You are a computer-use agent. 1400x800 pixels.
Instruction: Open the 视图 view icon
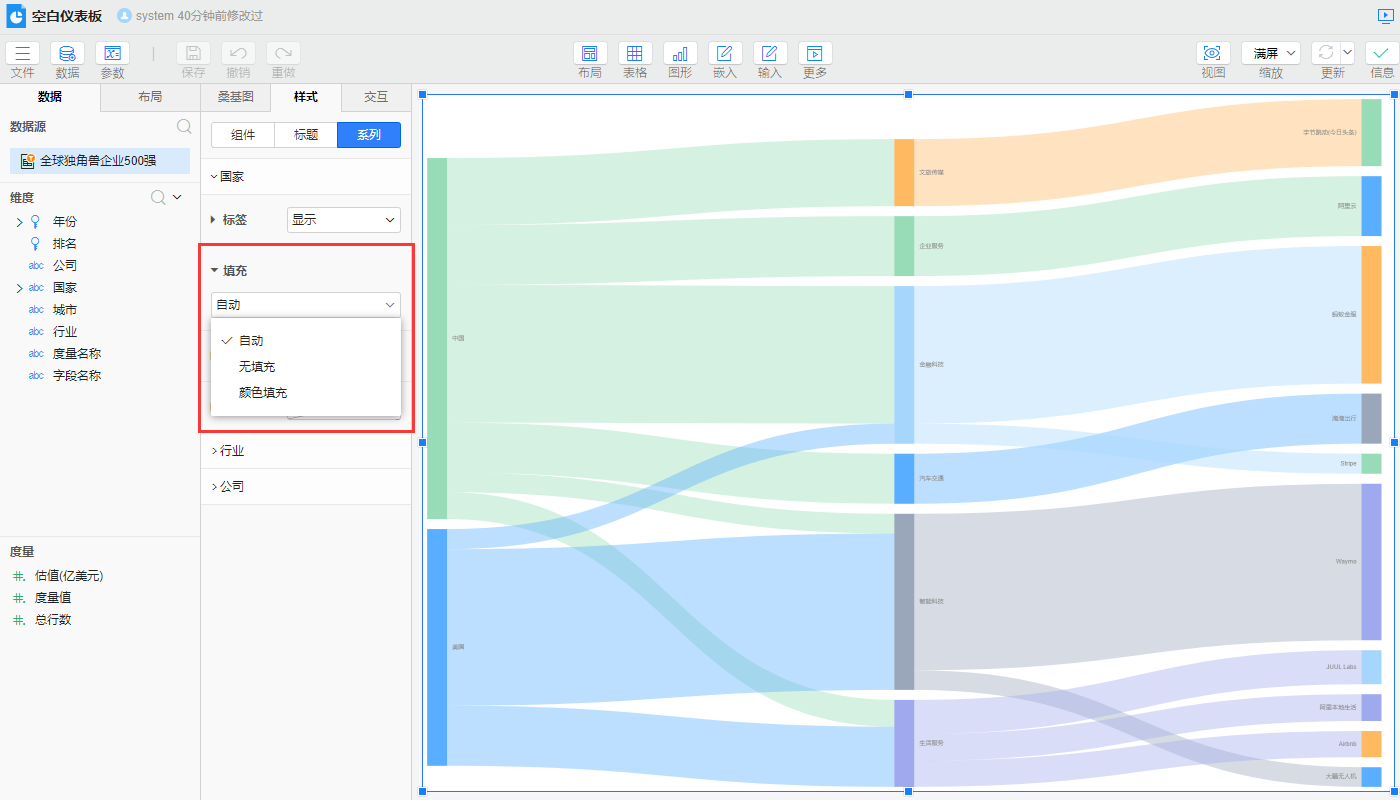click(1213, 54)
